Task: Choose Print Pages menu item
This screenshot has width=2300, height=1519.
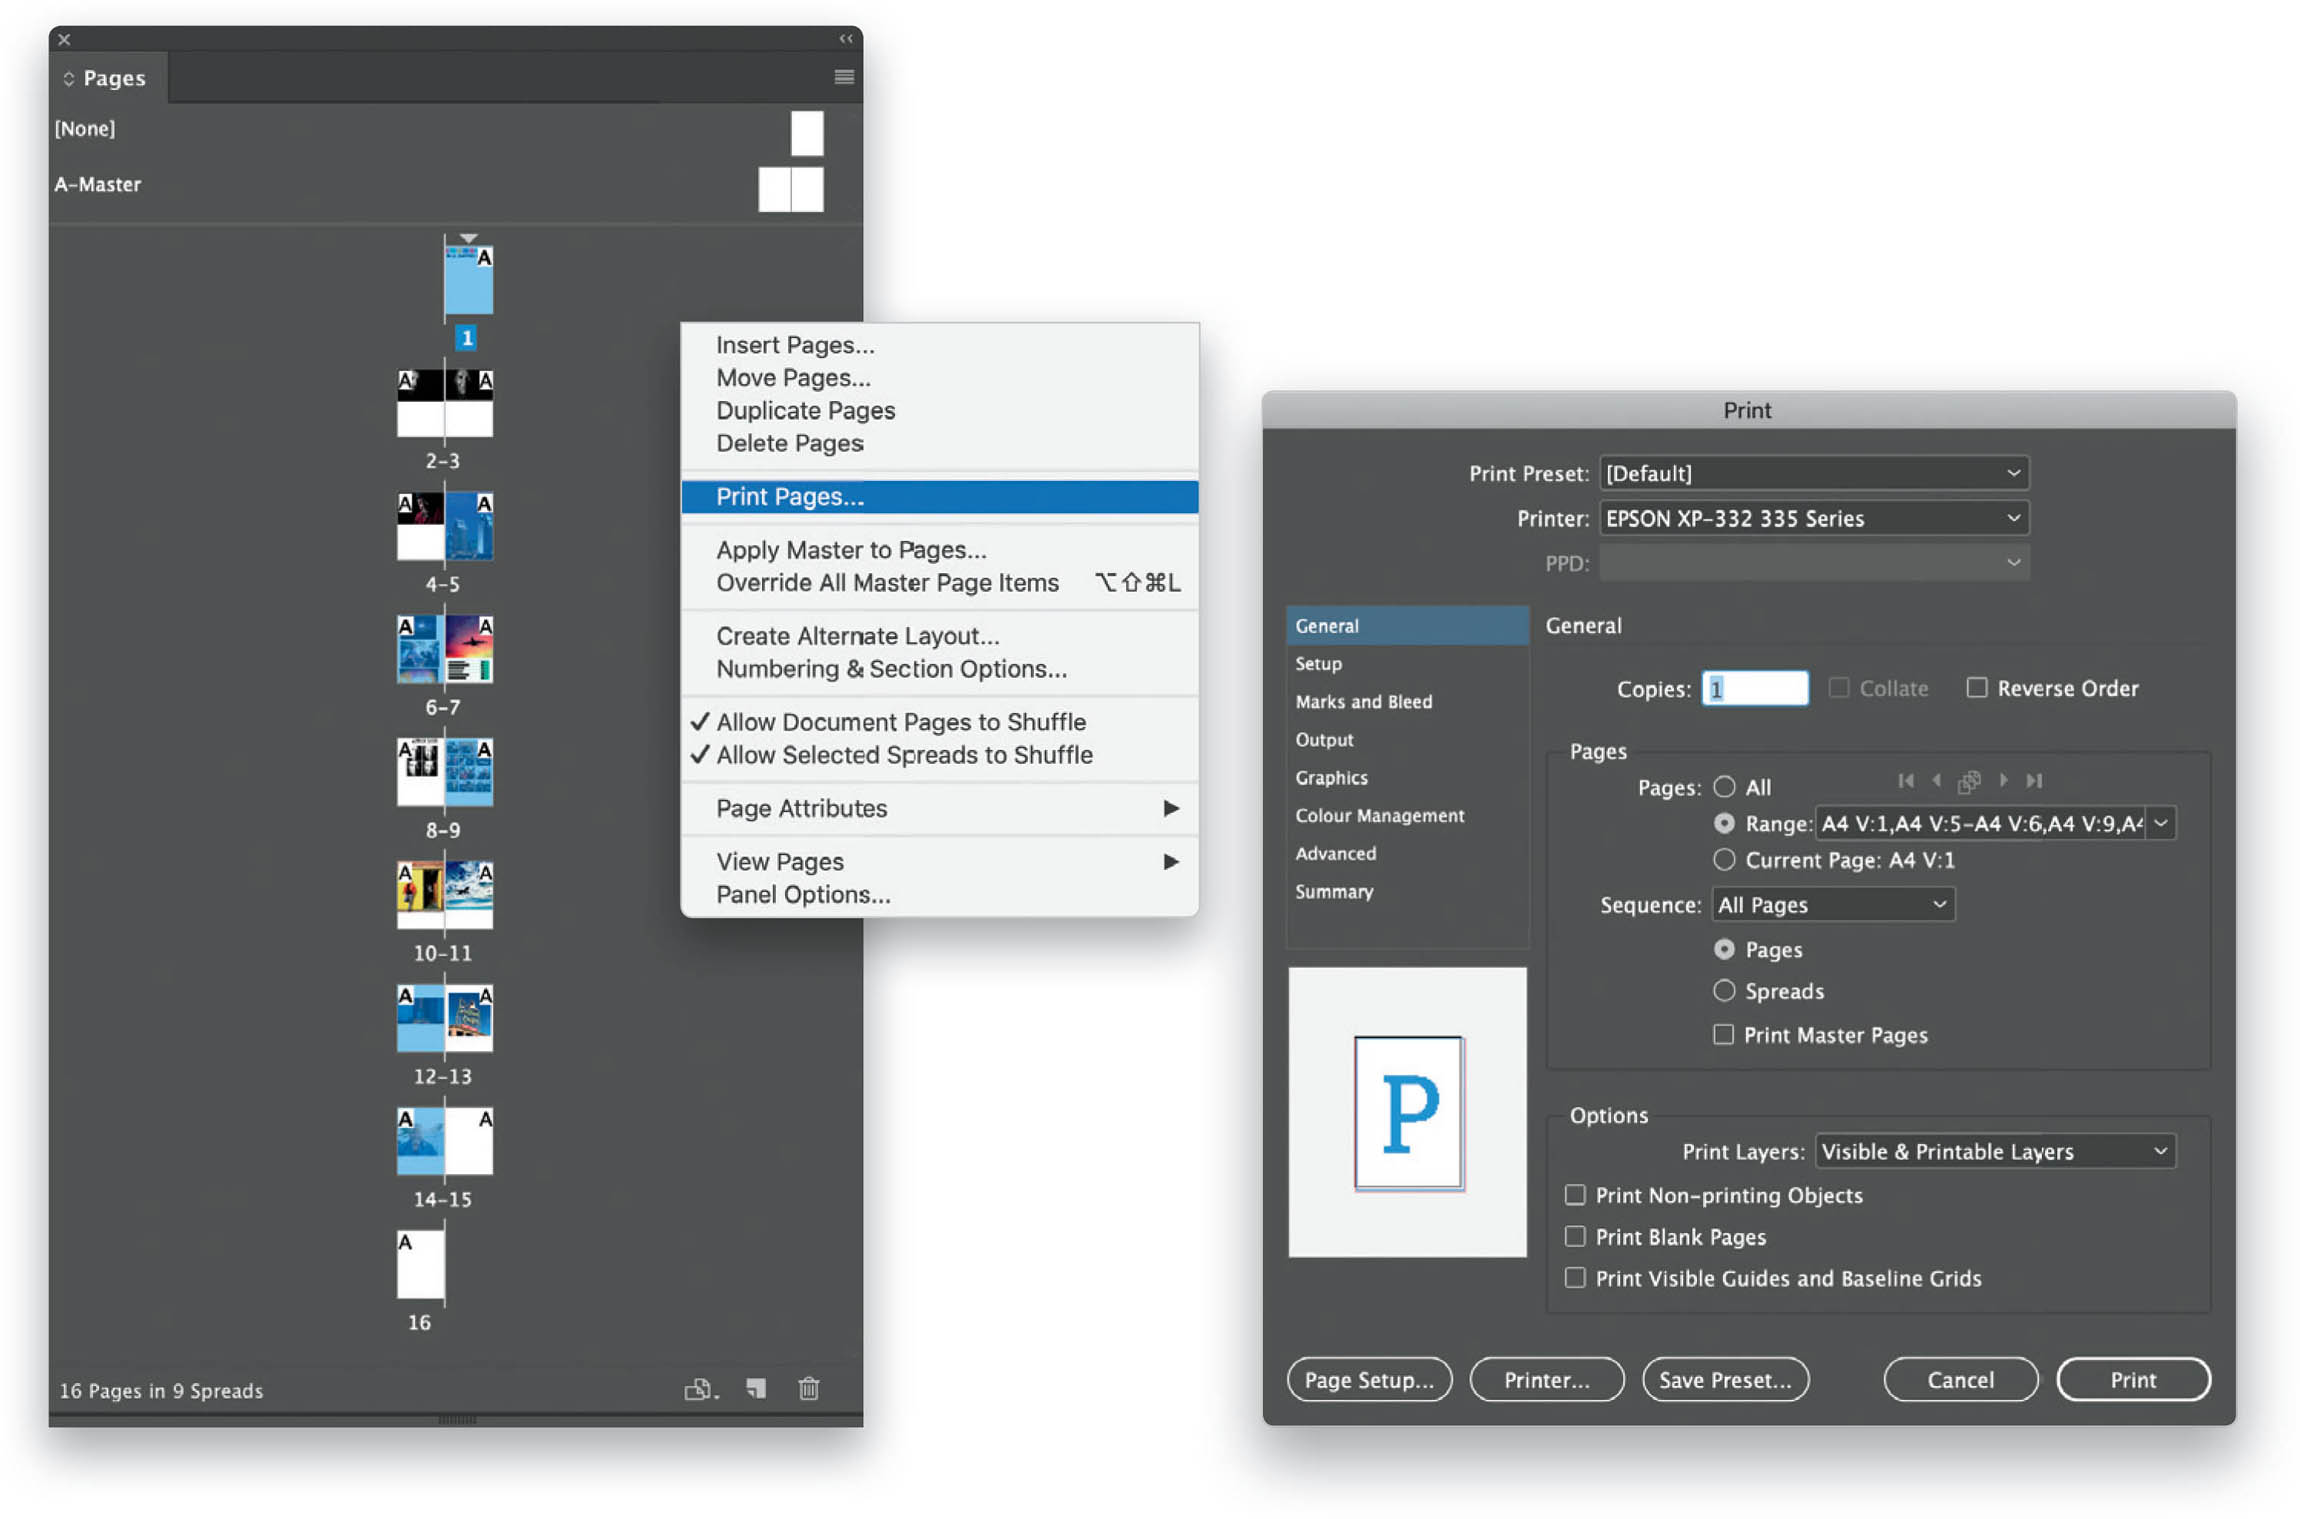Action: [940, 497]
